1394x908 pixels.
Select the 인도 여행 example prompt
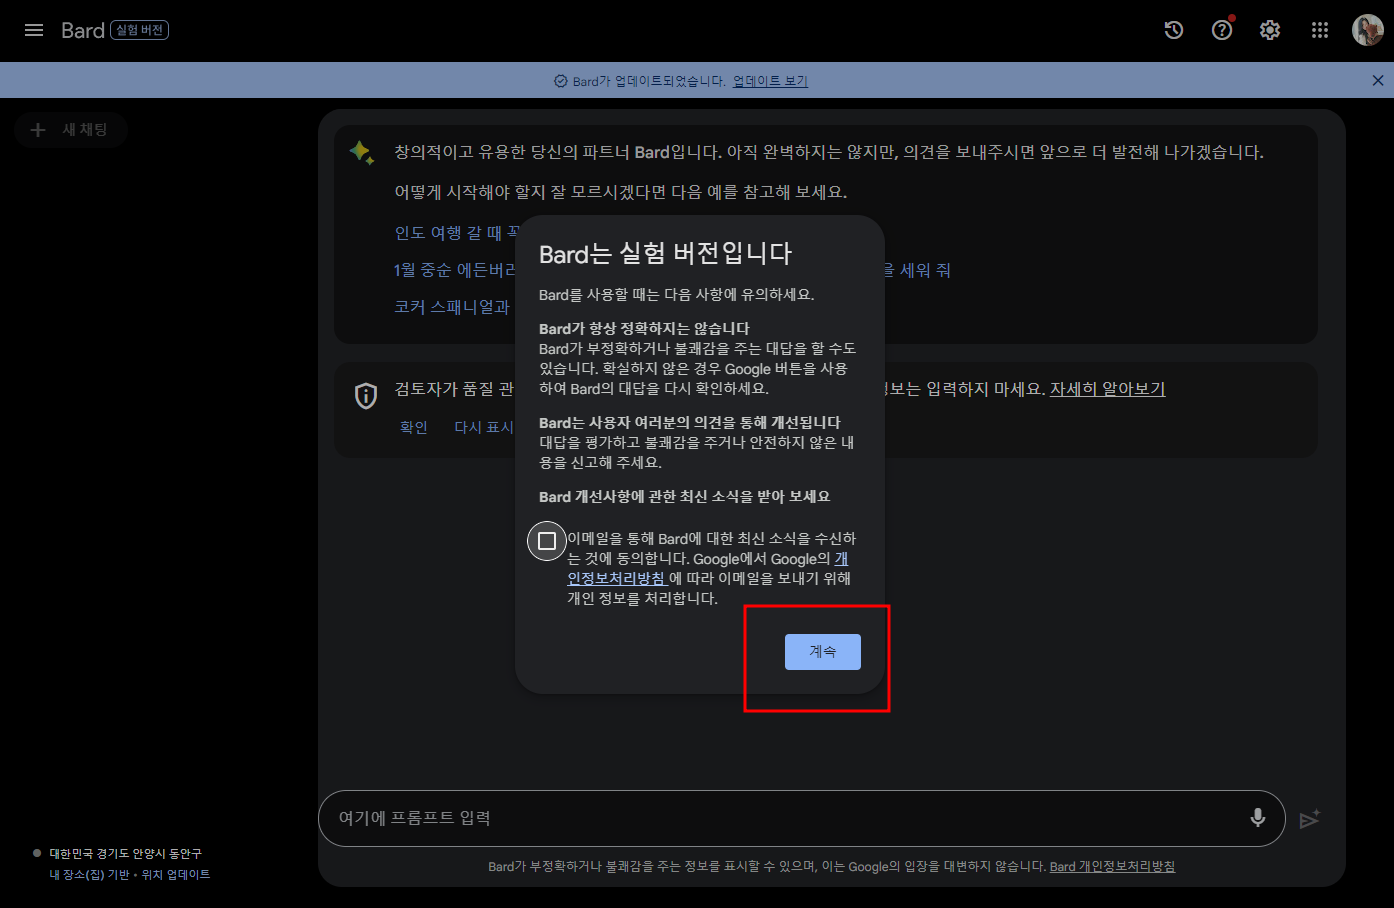coord(457,233)
